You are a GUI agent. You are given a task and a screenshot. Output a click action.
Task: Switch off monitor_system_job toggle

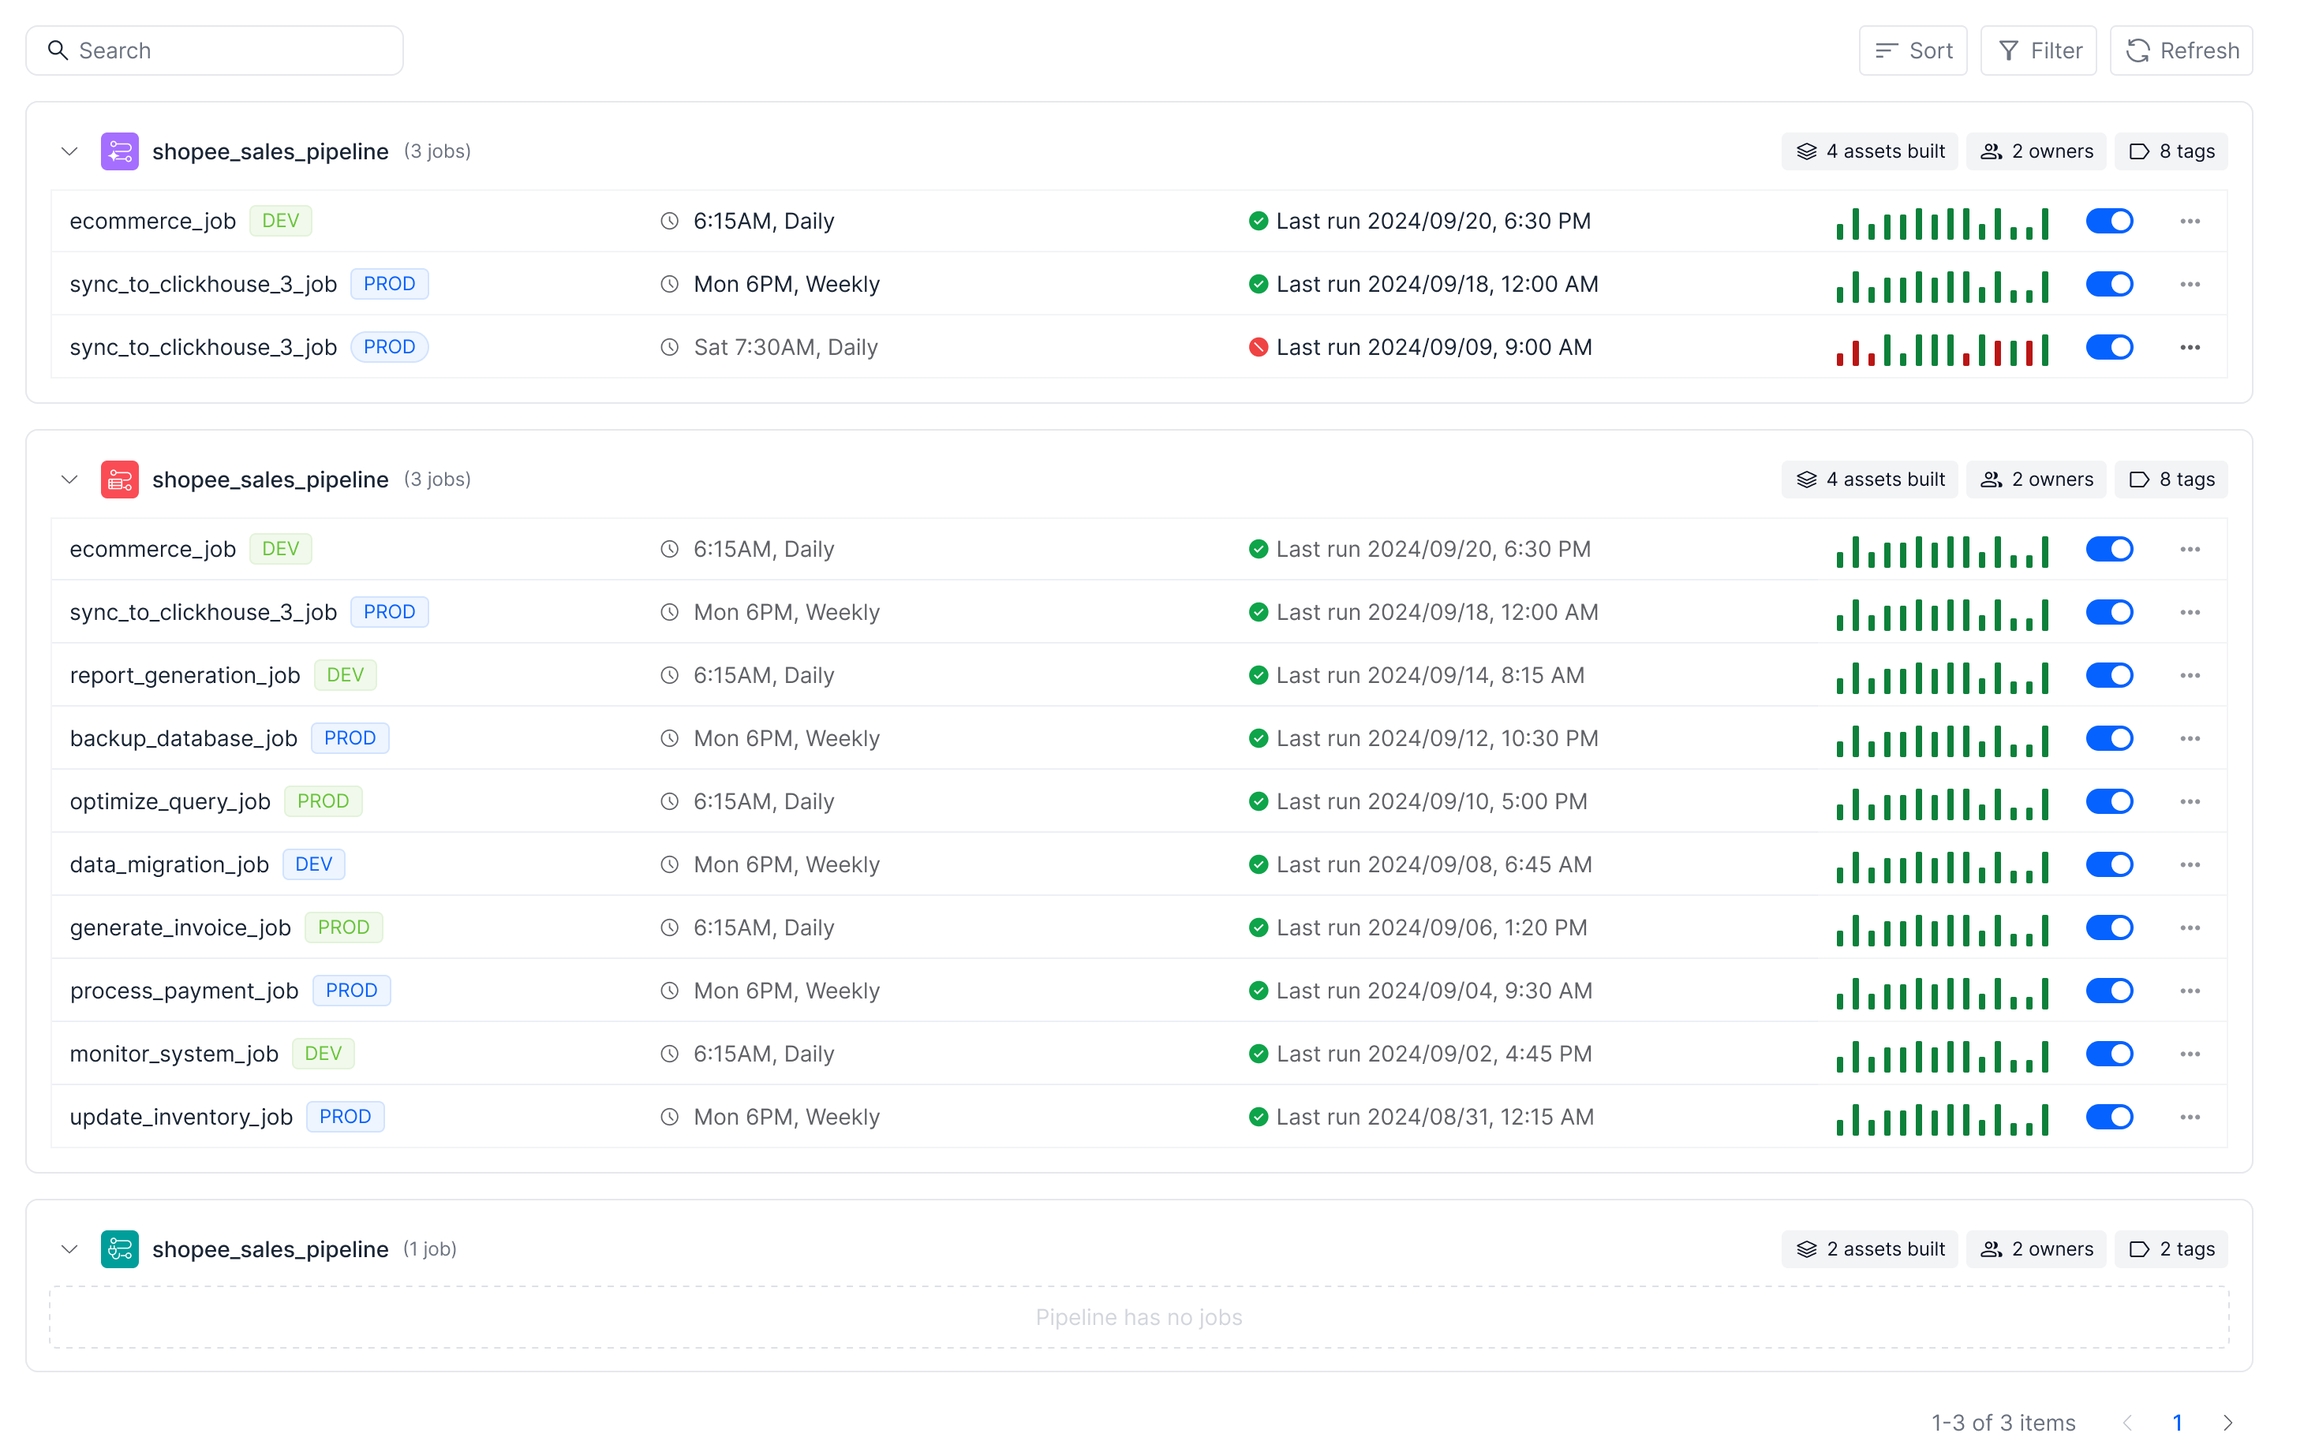click(2109, 1053)
